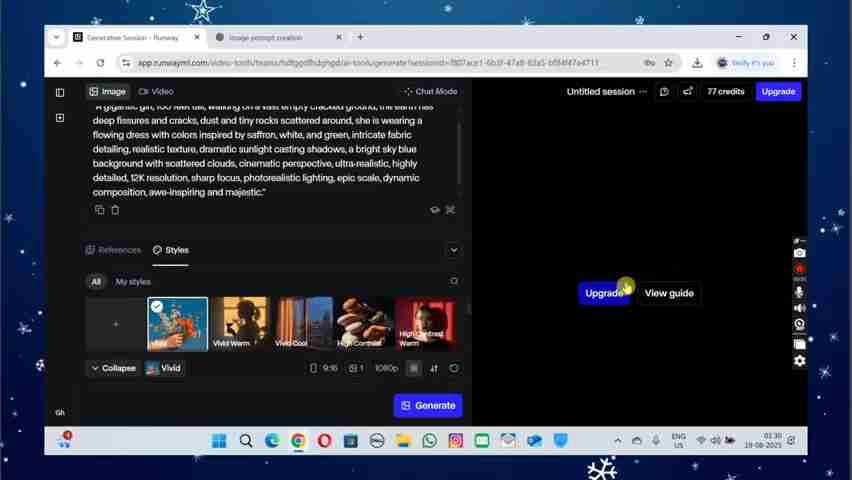The height and width of the screenshot is (480, 852).
Task: Open the Vivid style chip
Action: tap(165, 368)
